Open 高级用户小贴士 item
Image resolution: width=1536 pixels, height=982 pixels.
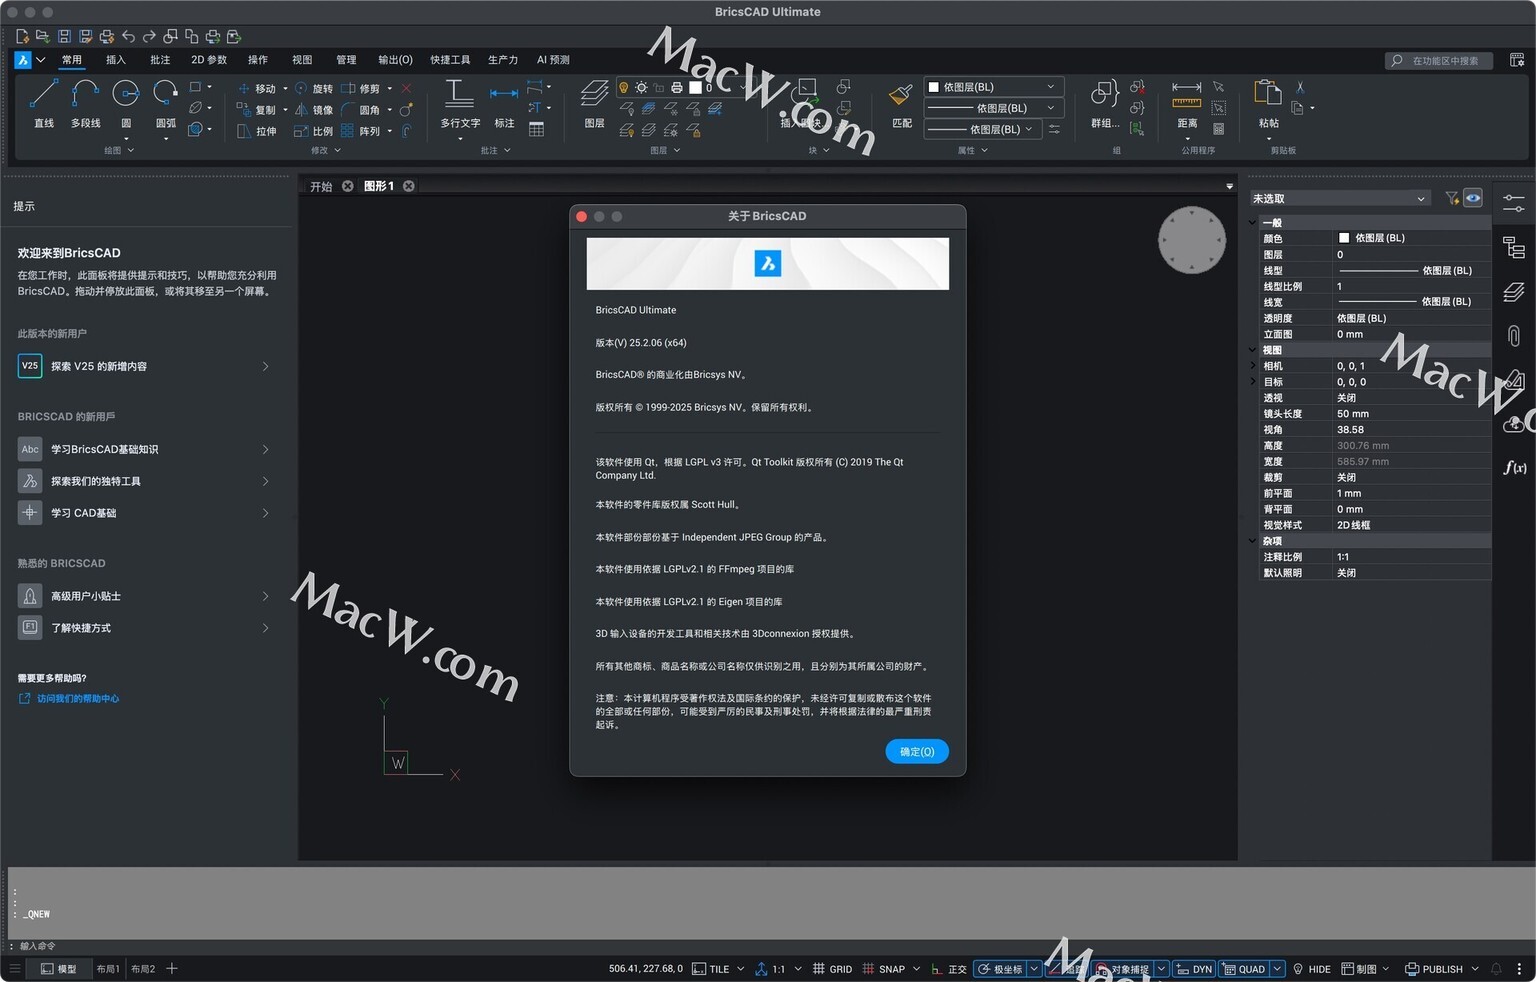point(144,596)
